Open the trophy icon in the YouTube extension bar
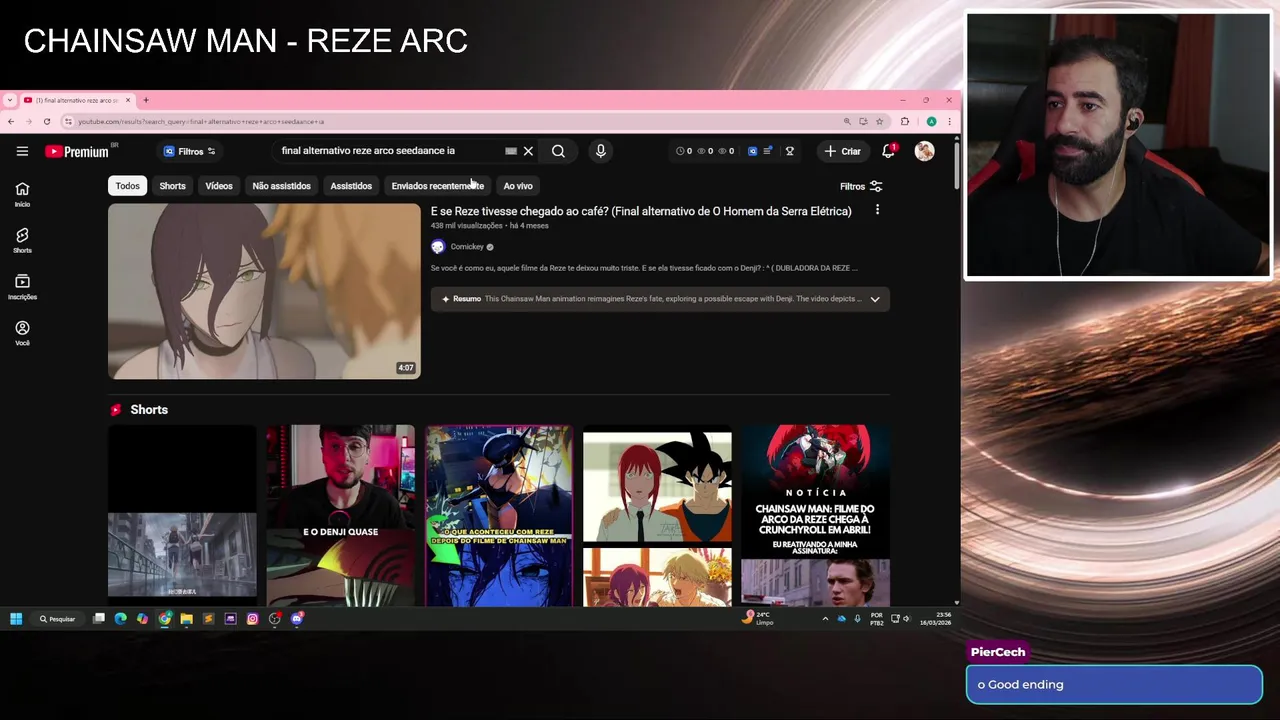 tap(789, 151)
